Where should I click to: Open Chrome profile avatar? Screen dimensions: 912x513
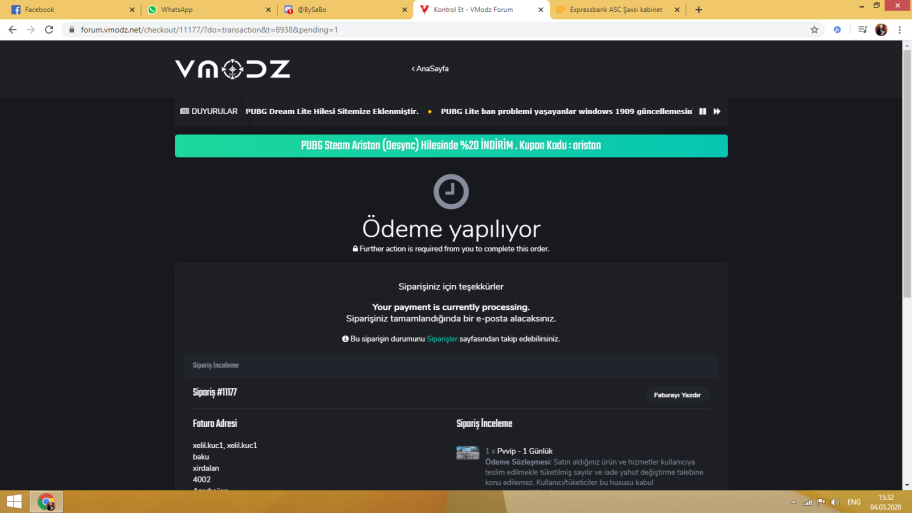tap(881, 30)
